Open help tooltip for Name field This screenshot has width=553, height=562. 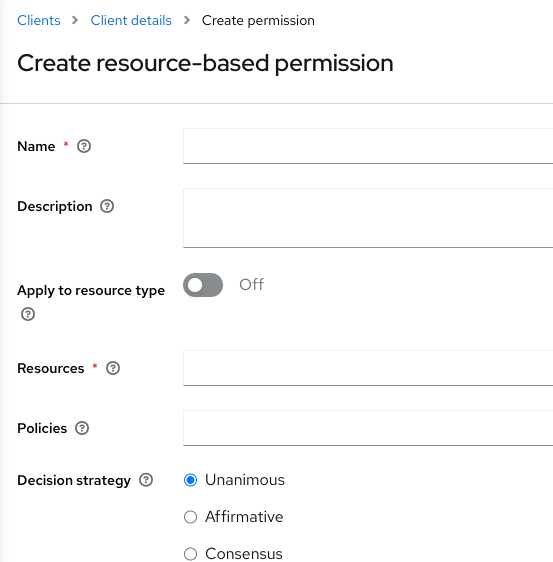point(84,146)
